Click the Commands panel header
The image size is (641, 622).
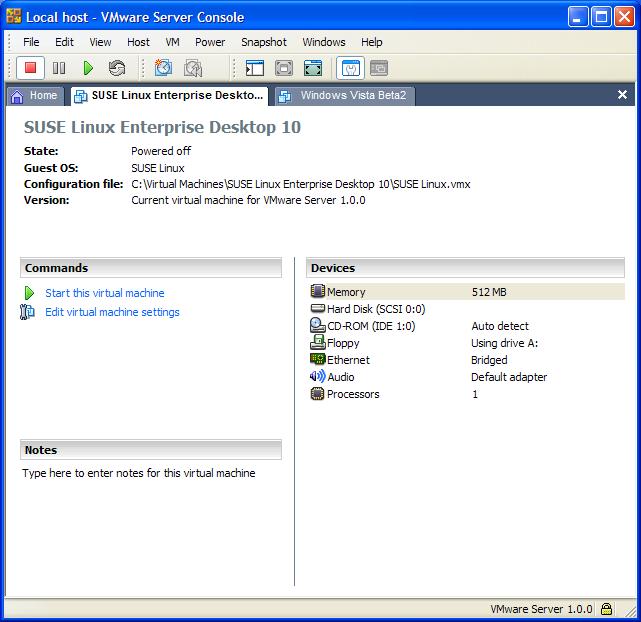coord(151,268)
